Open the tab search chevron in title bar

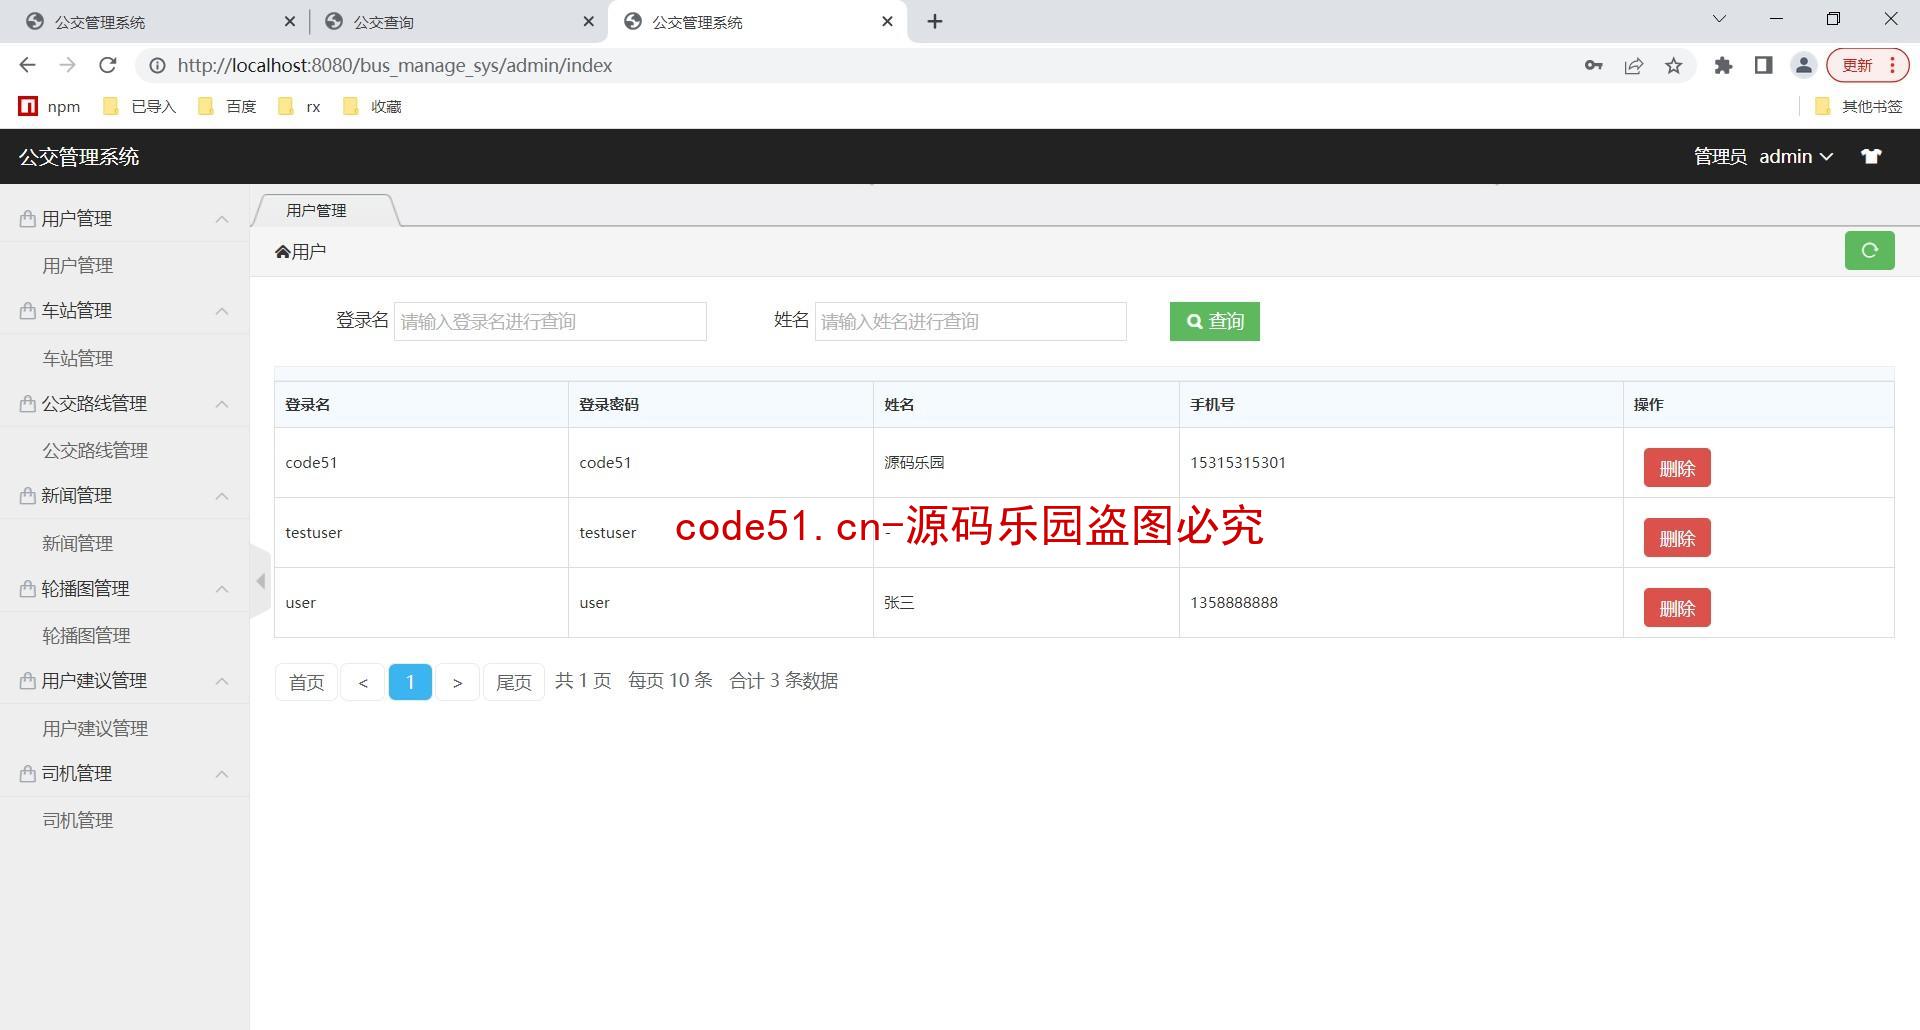point(1719,19)
